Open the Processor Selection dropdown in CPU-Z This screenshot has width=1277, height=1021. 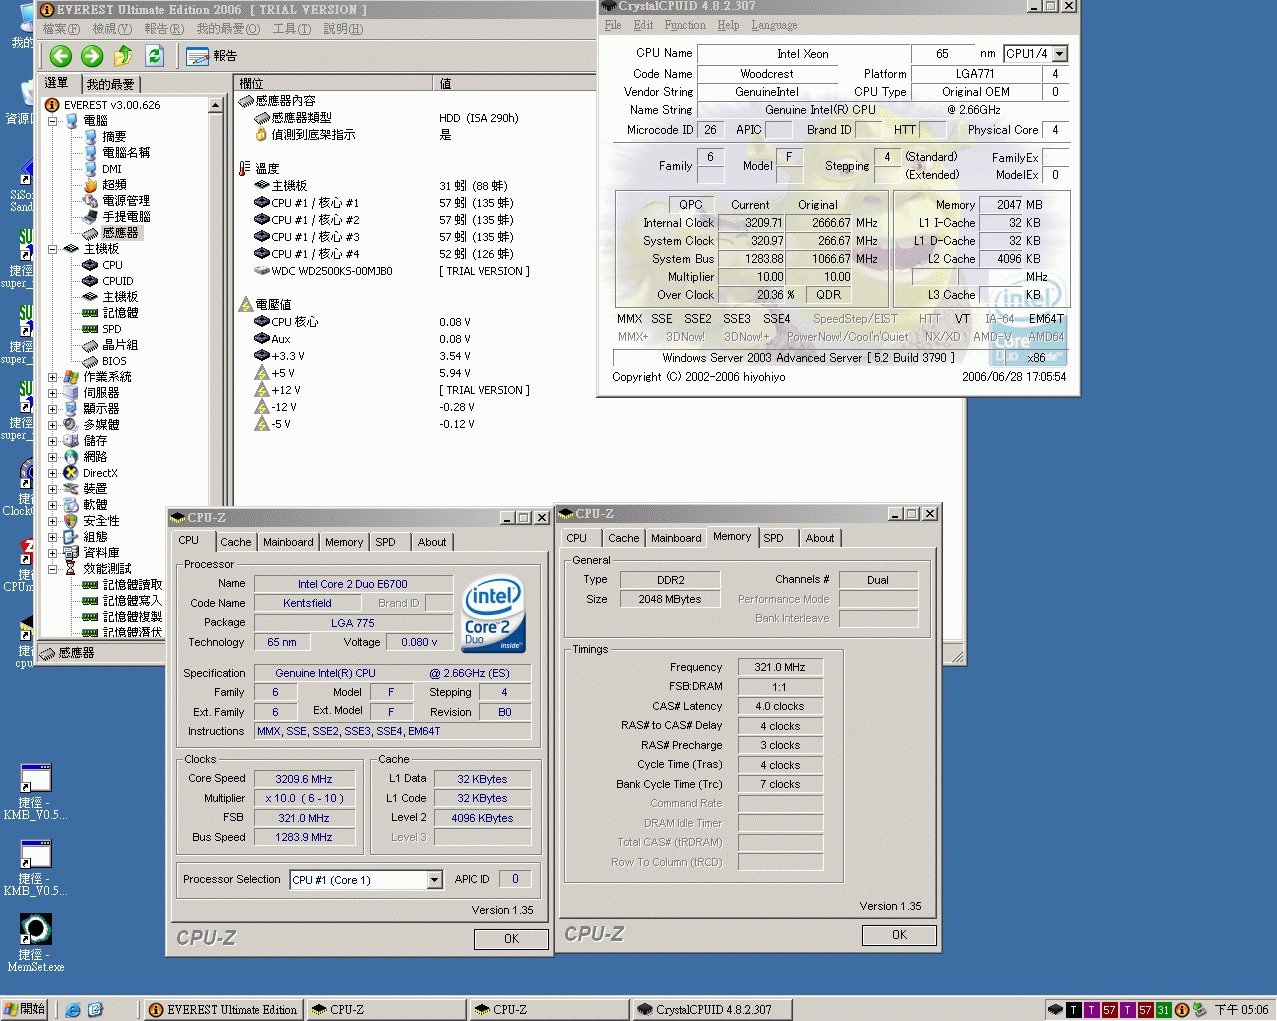(434, 880)
